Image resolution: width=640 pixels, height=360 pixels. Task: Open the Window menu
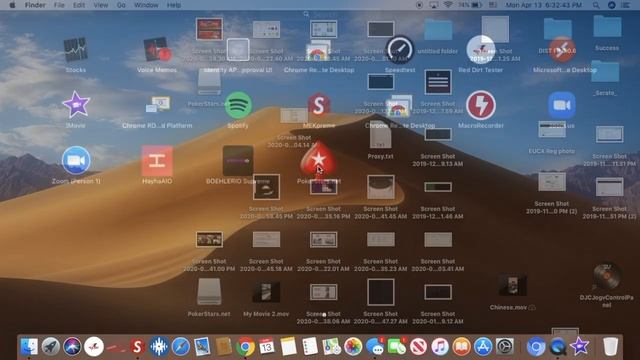coord(146,5)
